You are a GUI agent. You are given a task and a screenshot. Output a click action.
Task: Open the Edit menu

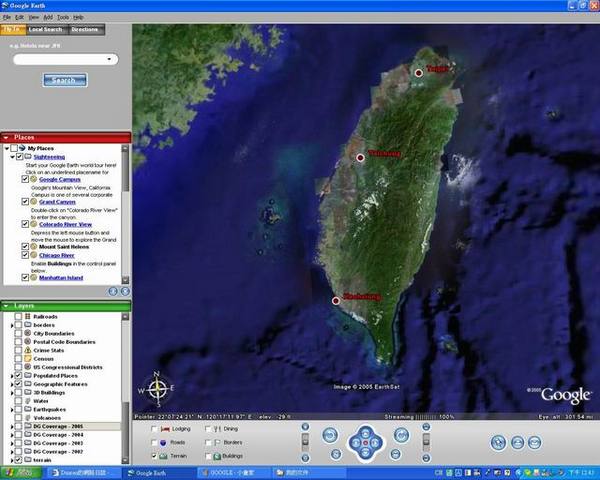(20, 17)
